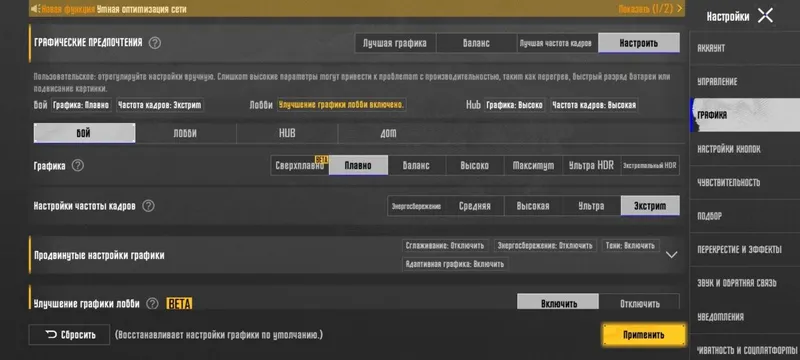The width and height of the screenshot is (800, 360).
Task: Select Лучшая графика preset
Action: click(x=395, y=43)
